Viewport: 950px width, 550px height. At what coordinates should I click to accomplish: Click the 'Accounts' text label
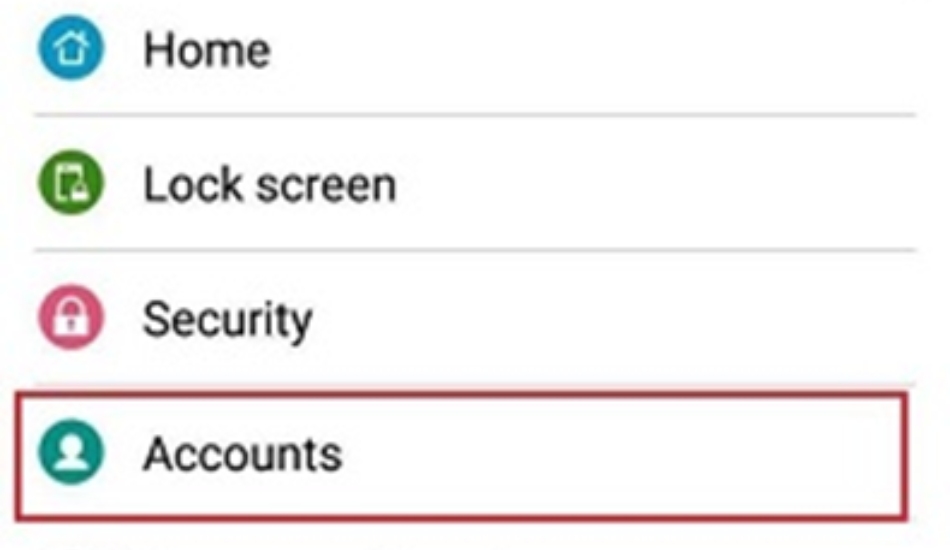pos(242,454)
